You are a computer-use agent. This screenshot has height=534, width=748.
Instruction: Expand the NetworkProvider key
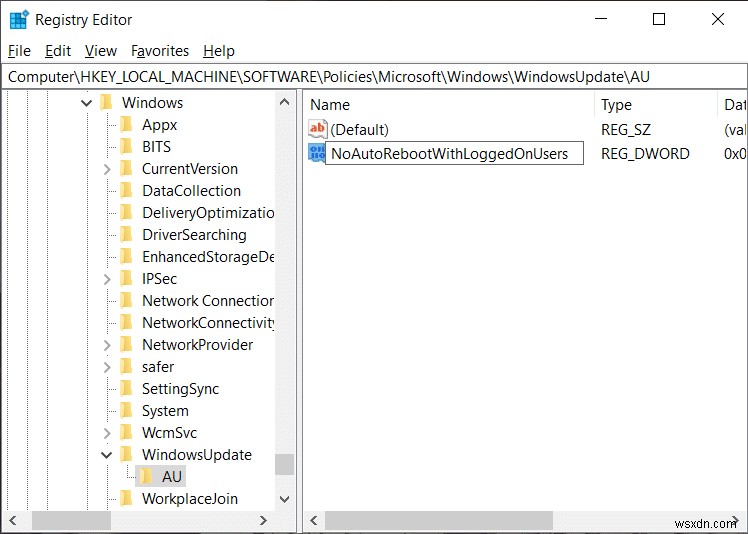107,345
